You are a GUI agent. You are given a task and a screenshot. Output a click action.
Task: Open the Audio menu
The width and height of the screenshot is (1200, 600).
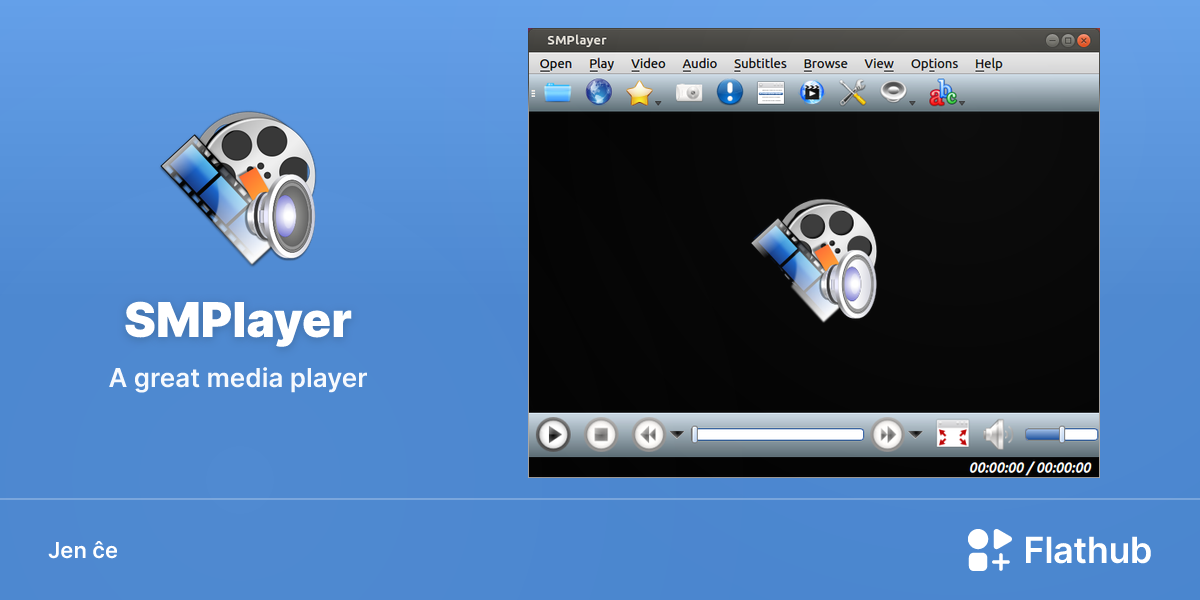[700, 64]
